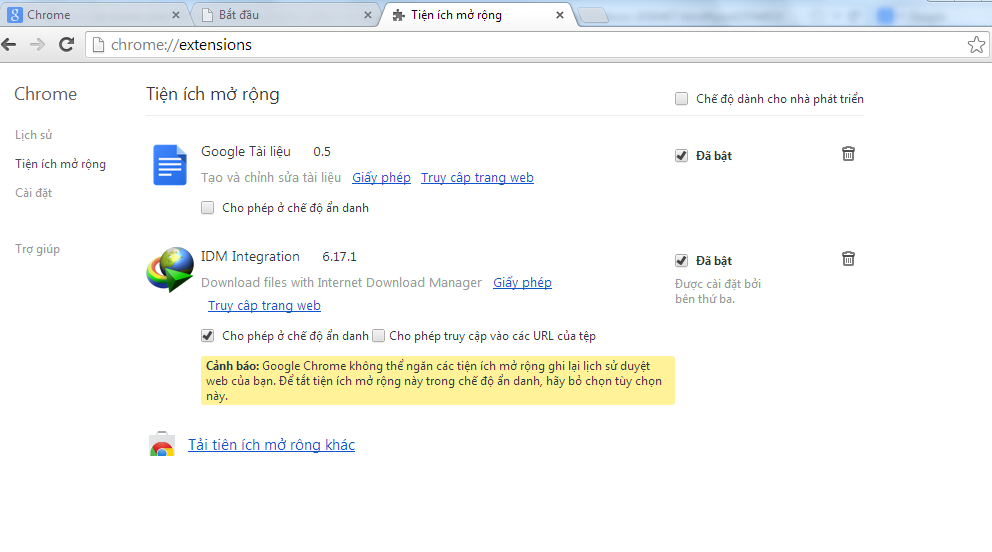992x552 pixels.
Task: Close the Chrome tab
Action: coord(176,15)
